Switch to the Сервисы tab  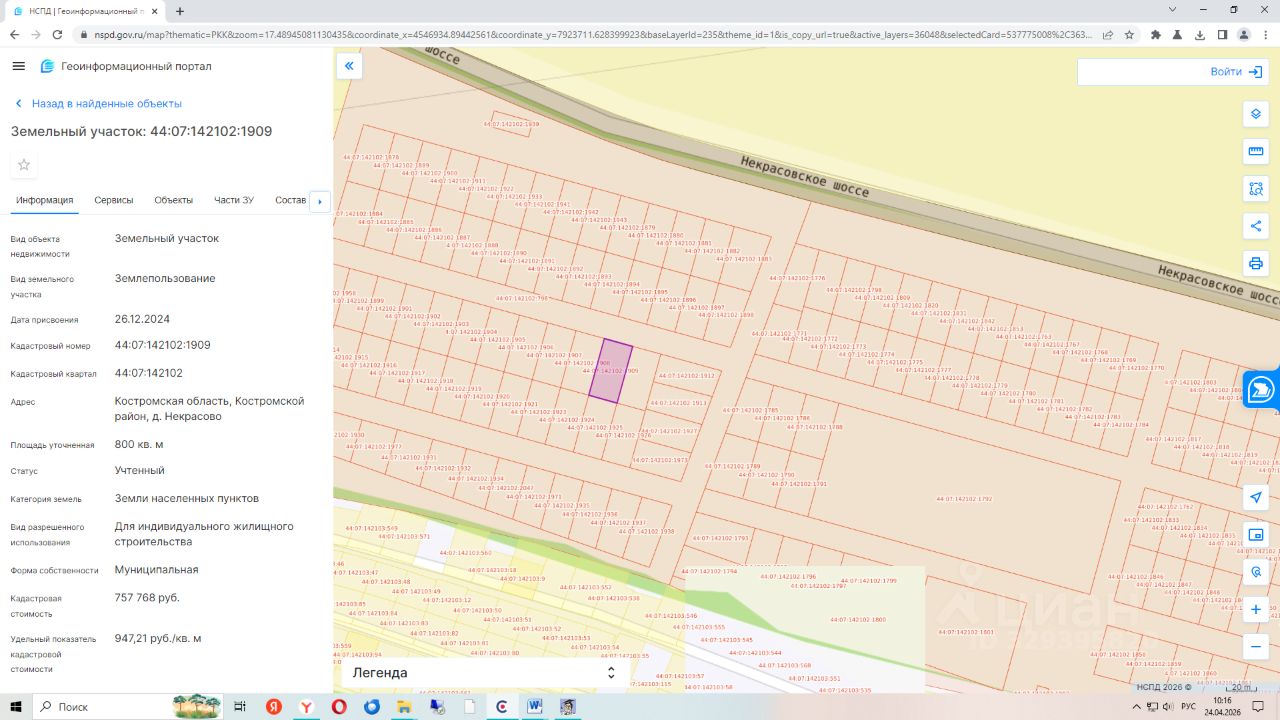pyautogui.click(x=114, y=200)
